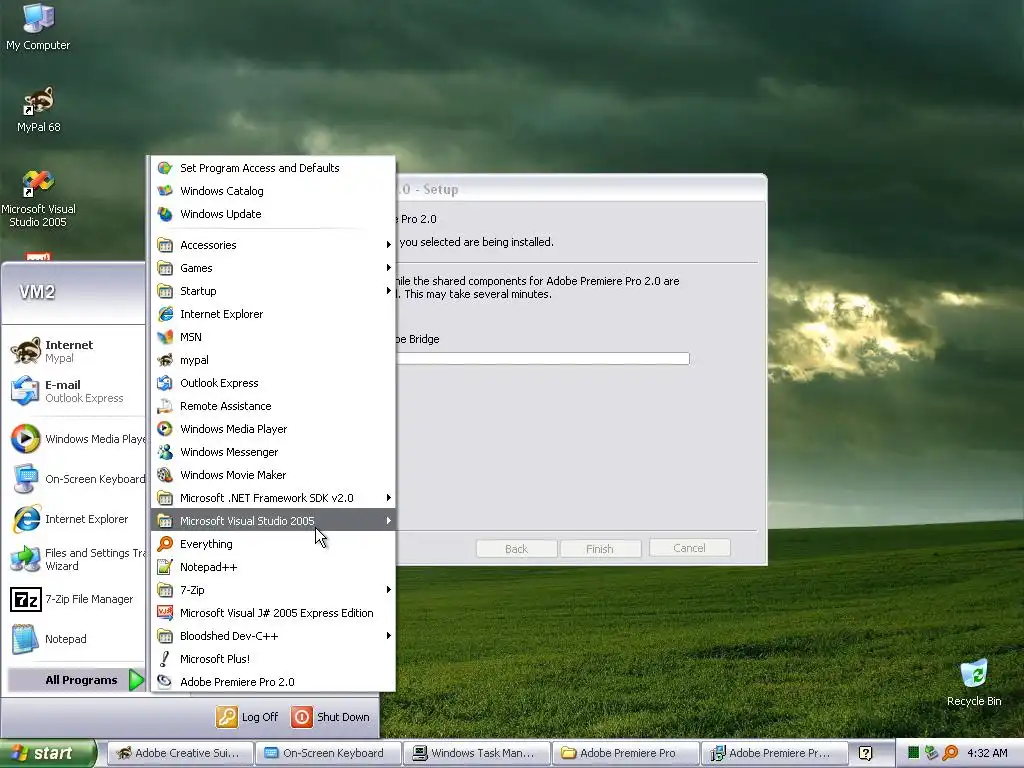Click the Windows Messenger icon
The image size is (1024, 768).
165,452
